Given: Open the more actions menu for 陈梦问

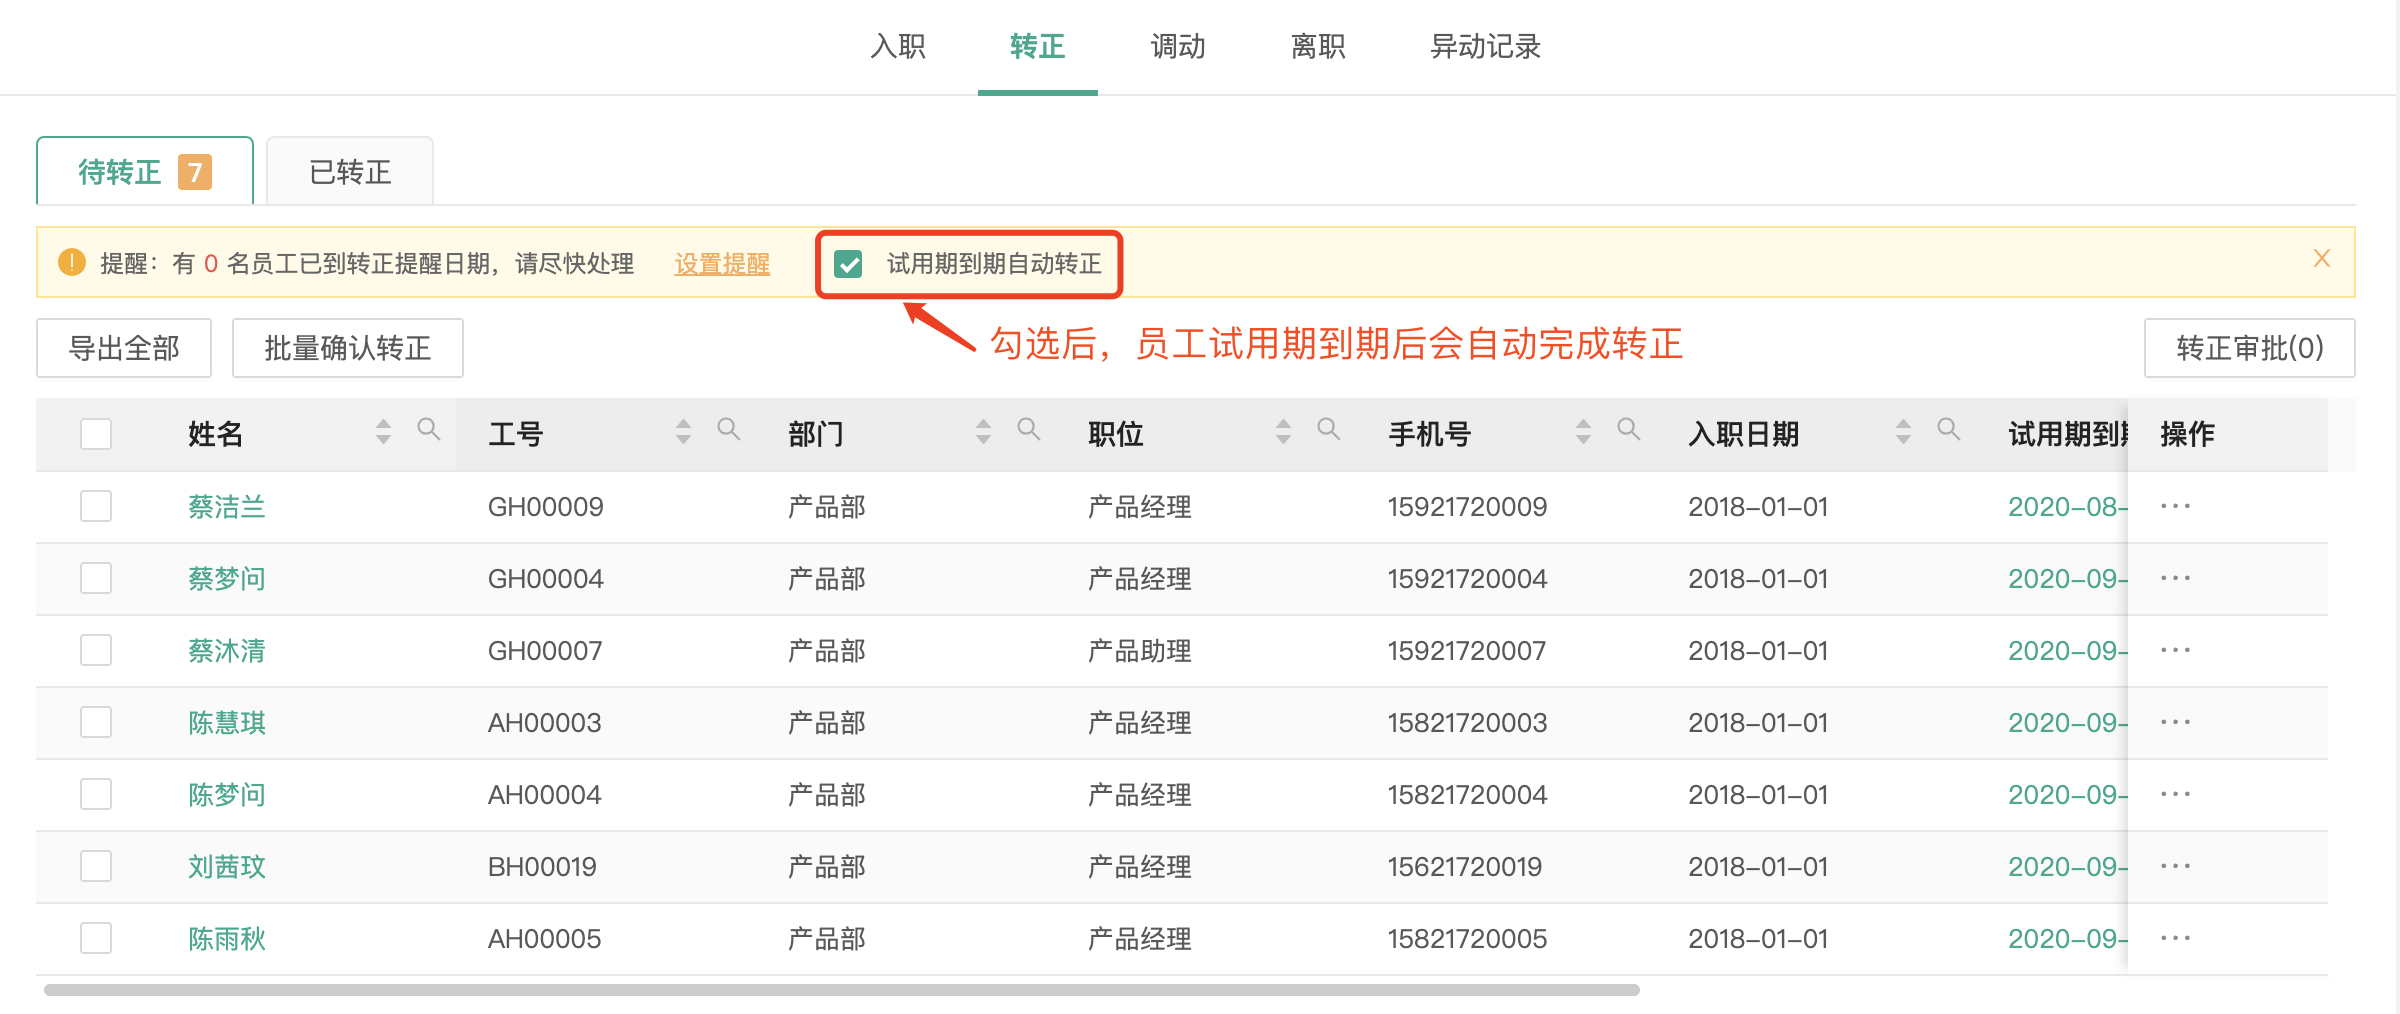Looking at the screenshot, I should [x=2175, y=794].
